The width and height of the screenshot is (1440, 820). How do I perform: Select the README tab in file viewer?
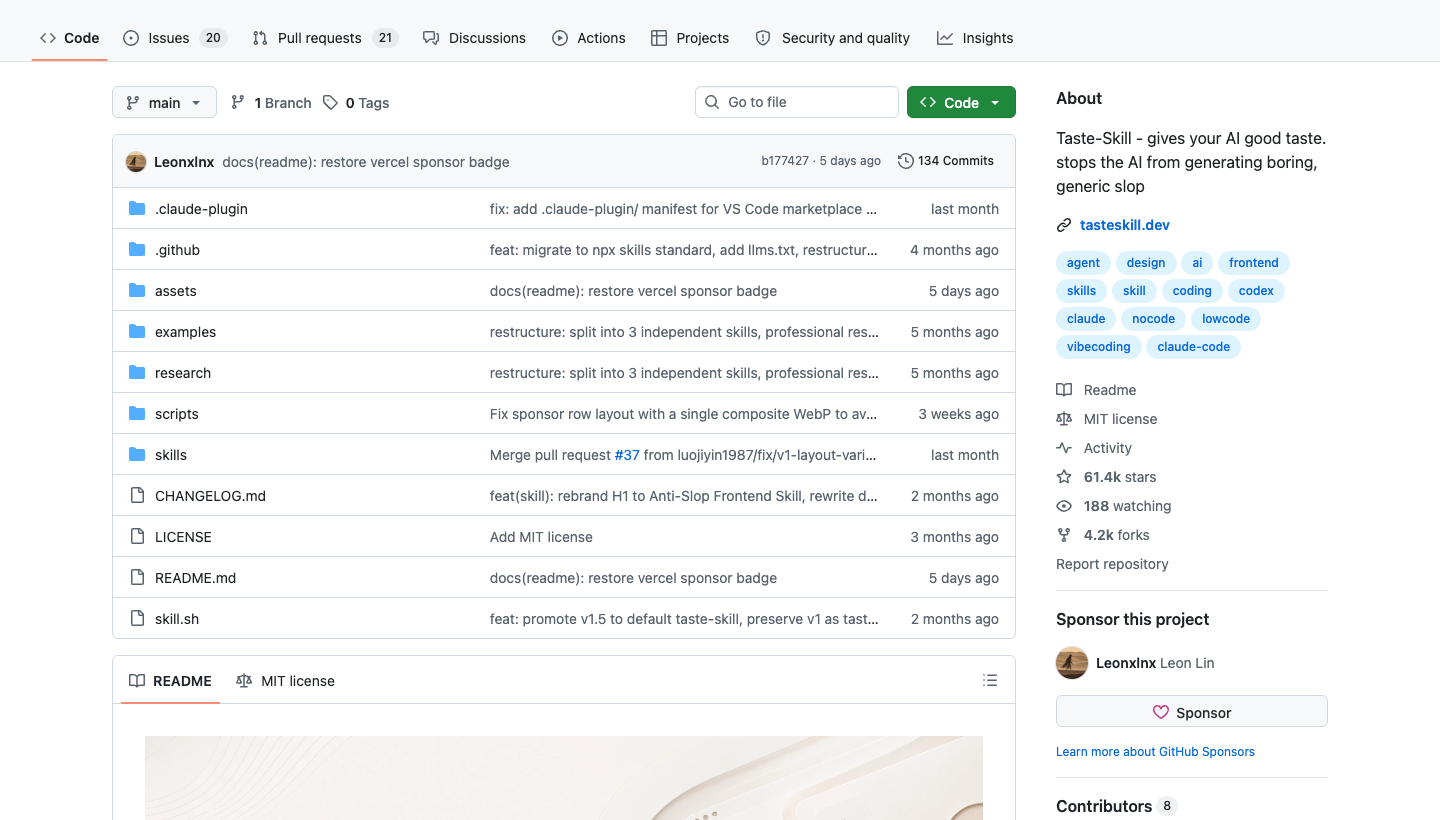[170, 681]
